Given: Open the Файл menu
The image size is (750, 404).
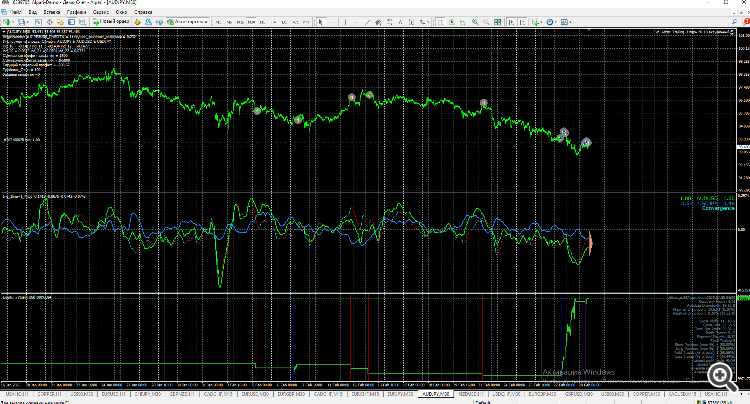Looking at the screenshot, I should [16, 12].
